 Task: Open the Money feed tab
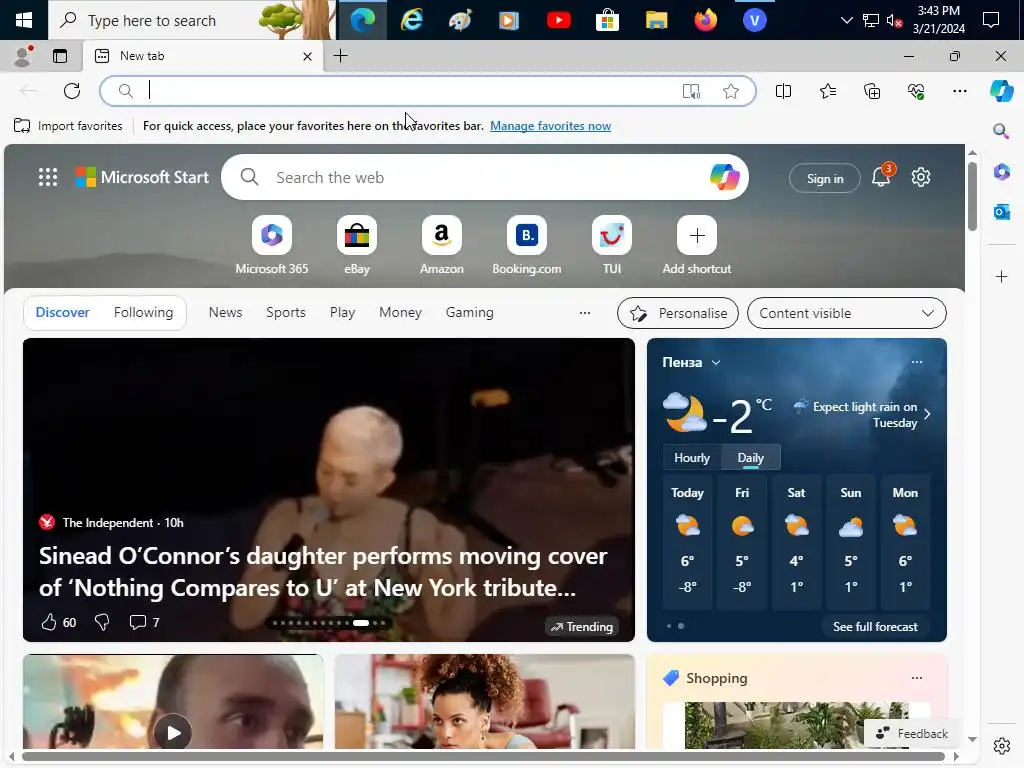point(400,312)
